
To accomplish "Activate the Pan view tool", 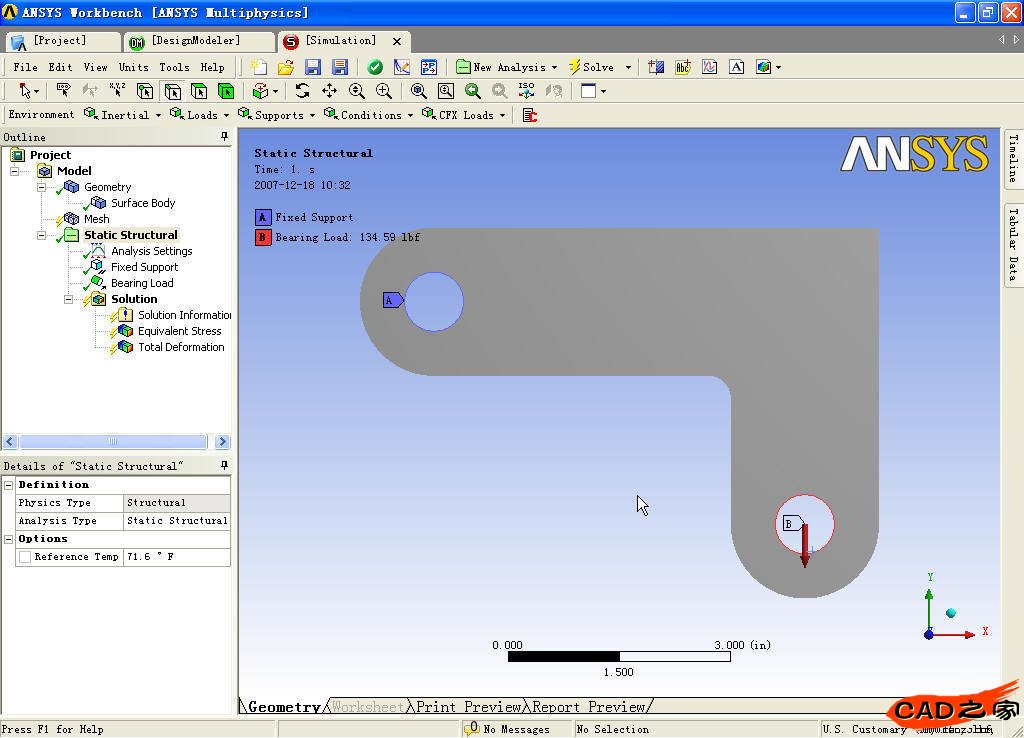I will 329,91.
